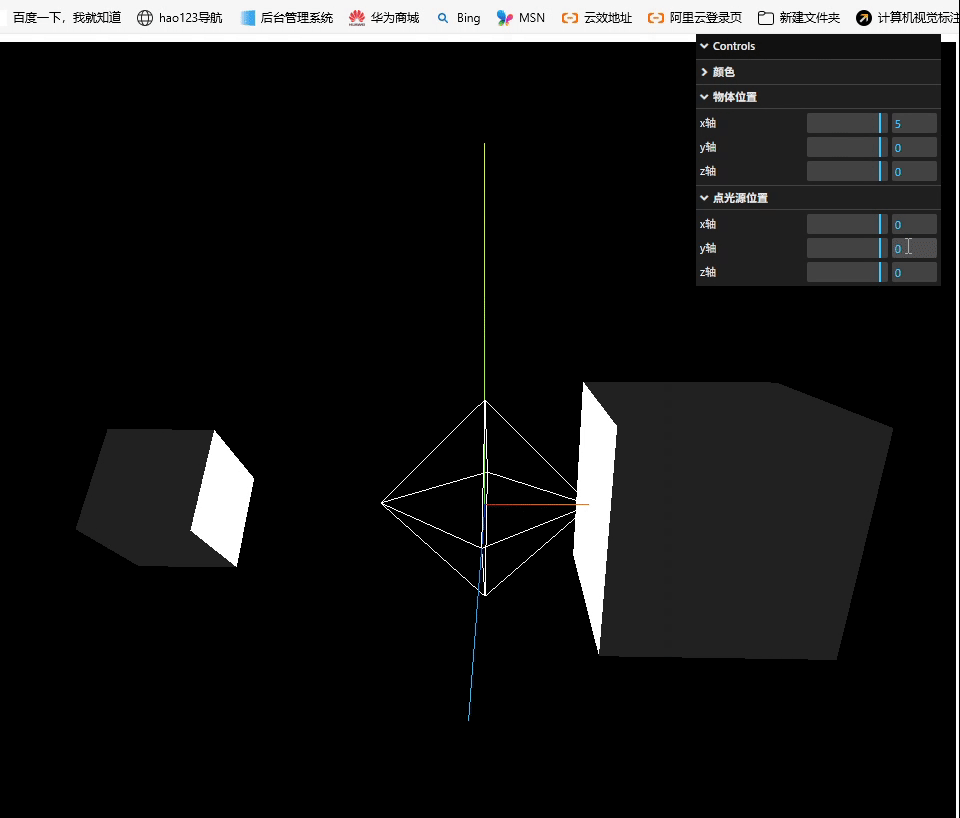Click the x轴 value field showing 5

[913, 122]
